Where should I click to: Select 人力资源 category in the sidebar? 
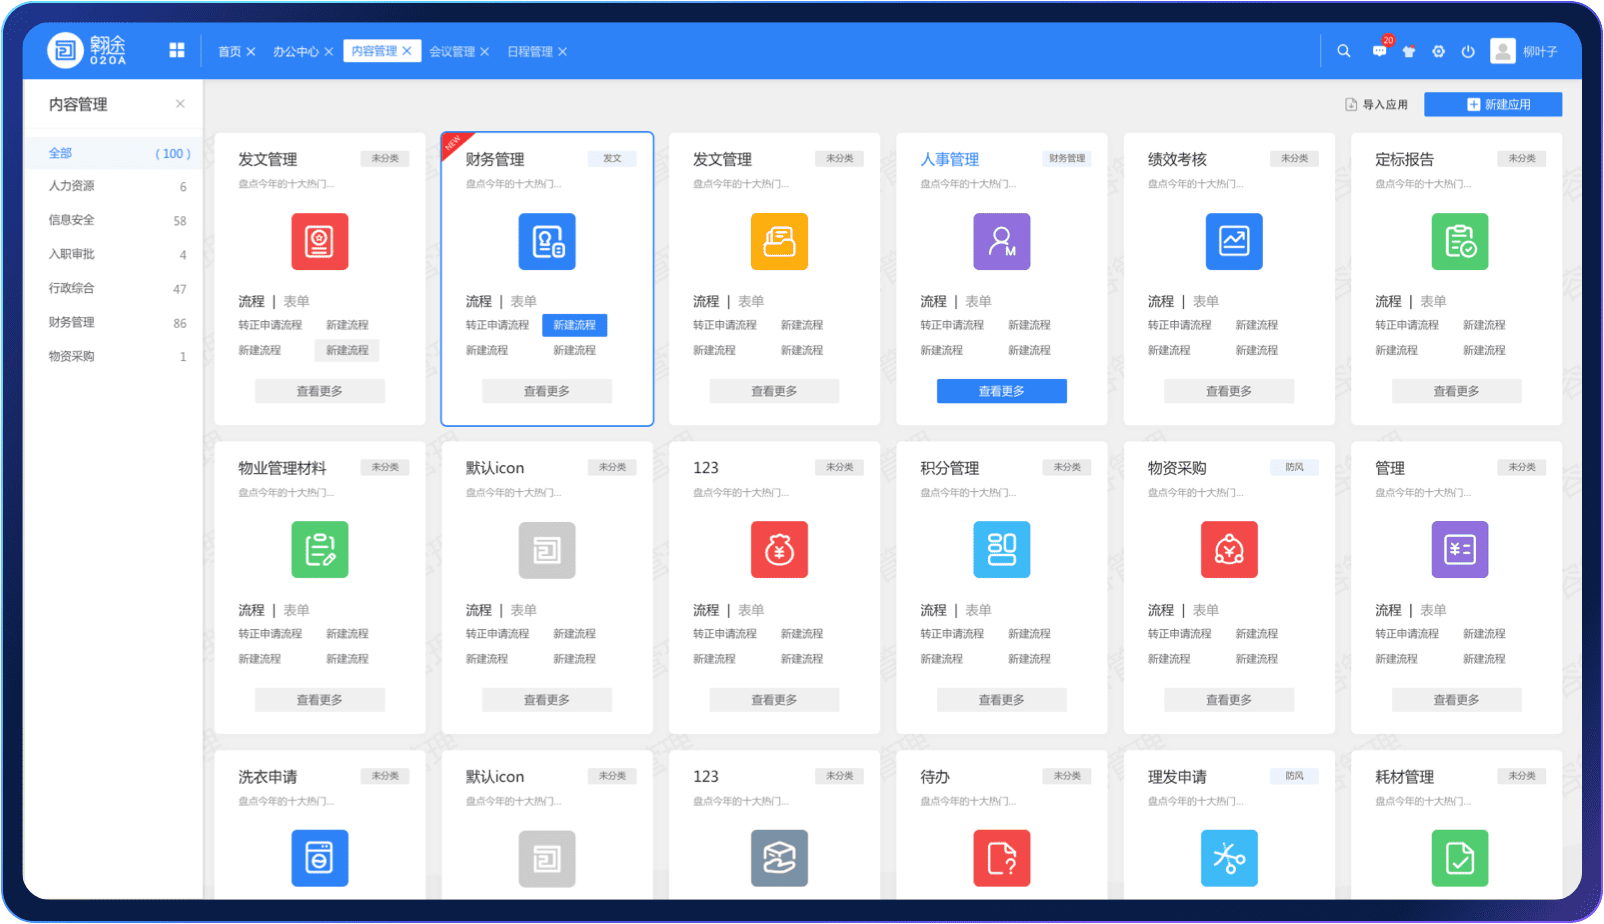pyautogui.click(x=71, y=186)
